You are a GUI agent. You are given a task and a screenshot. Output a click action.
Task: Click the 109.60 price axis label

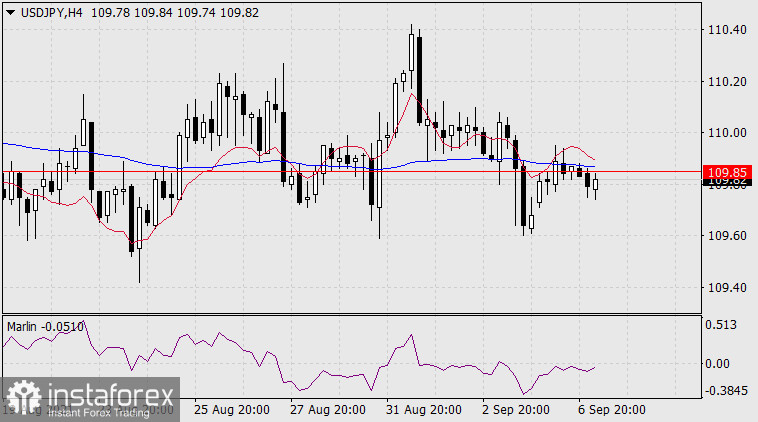coord(726,236)
